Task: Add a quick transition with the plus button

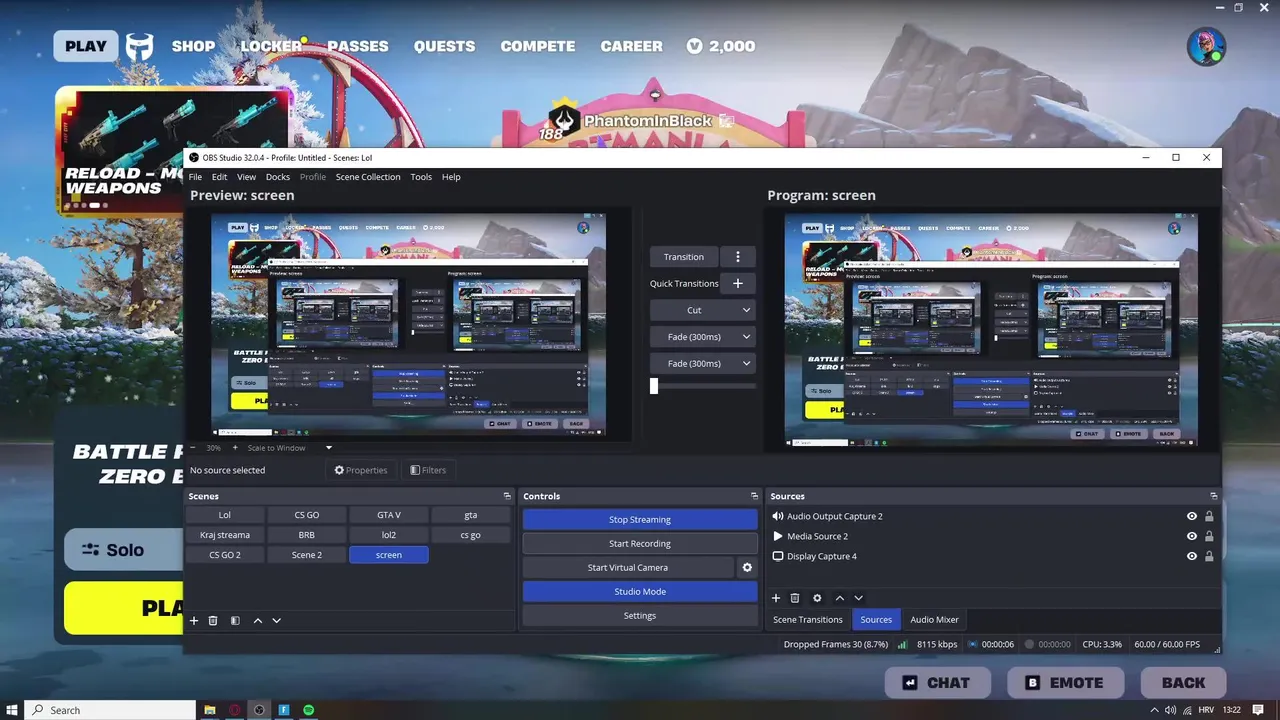Action: pyautogui.click(x=738, y=283)
